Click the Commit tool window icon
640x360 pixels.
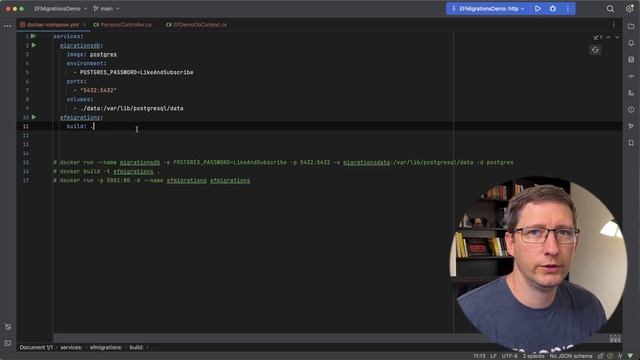point(631,76)
